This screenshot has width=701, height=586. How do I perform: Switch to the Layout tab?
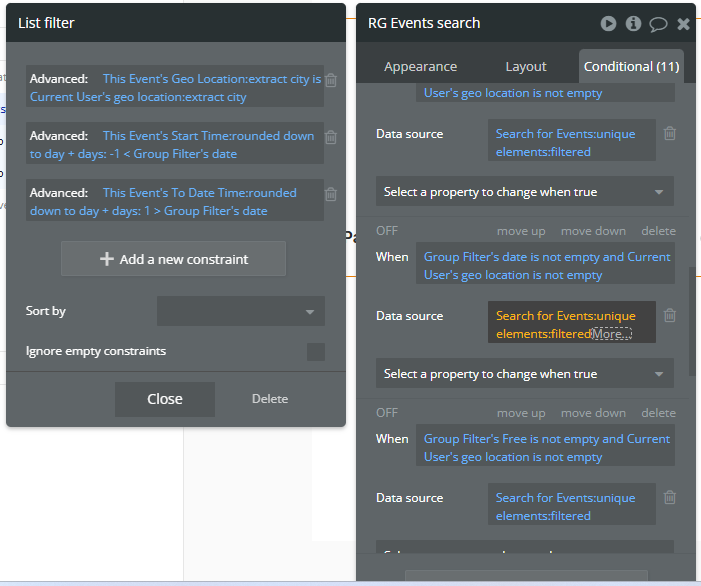526,67
